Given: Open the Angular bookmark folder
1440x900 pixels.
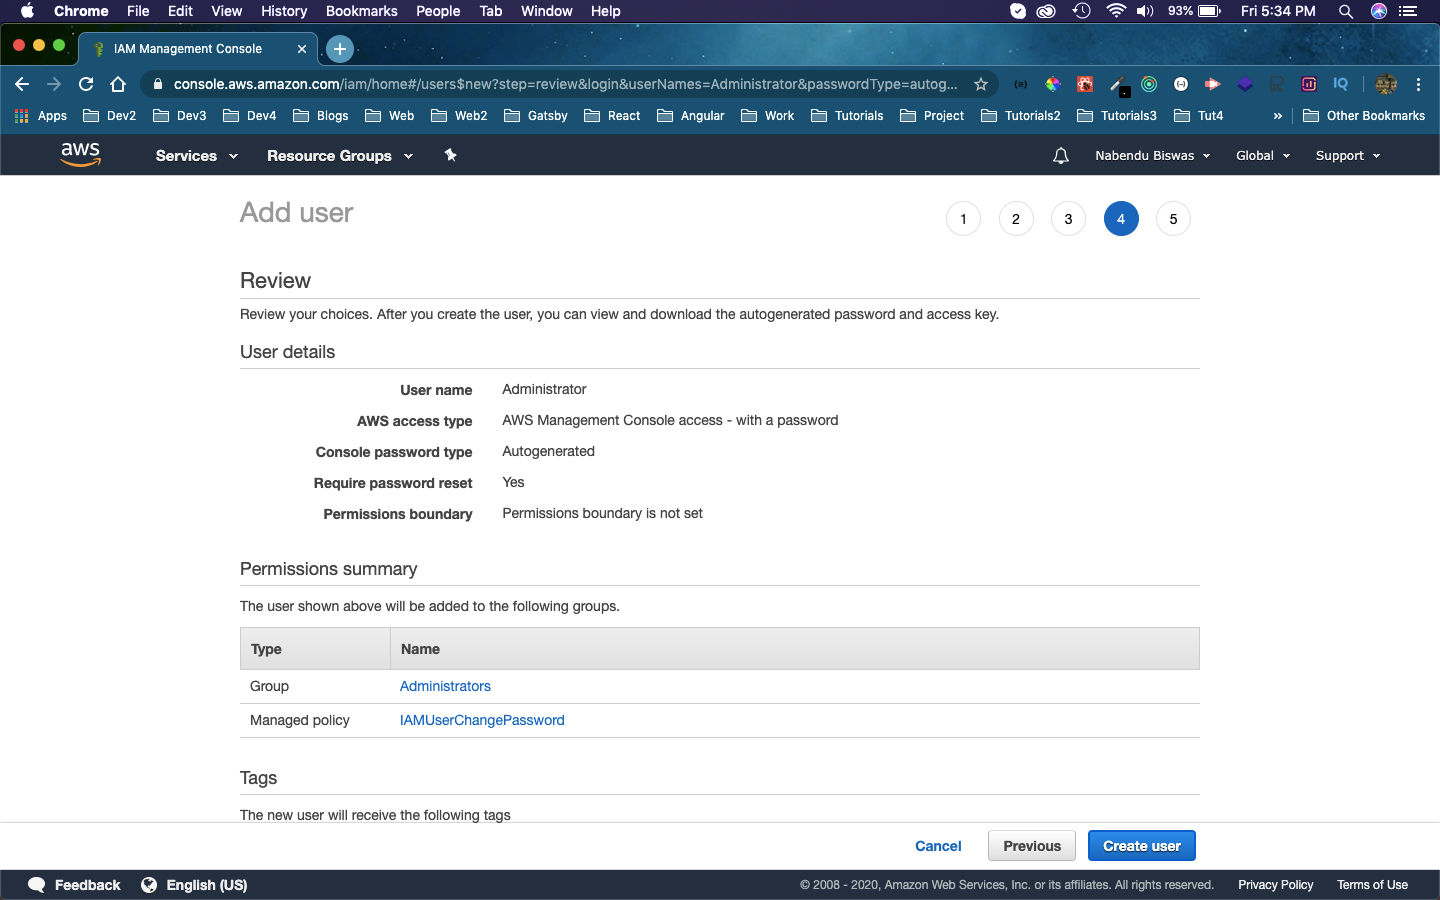Looking at the screenshot, I should 691,116.
